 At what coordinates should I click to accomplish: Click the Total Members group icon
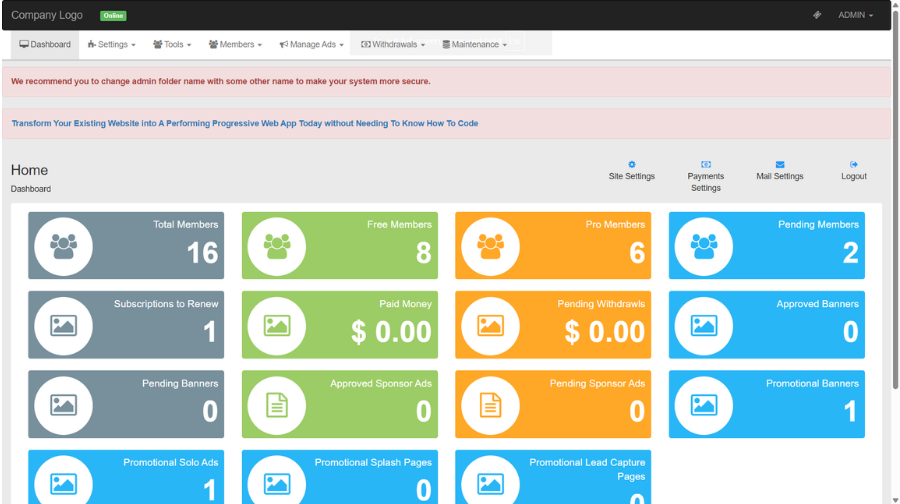(63, 246)
